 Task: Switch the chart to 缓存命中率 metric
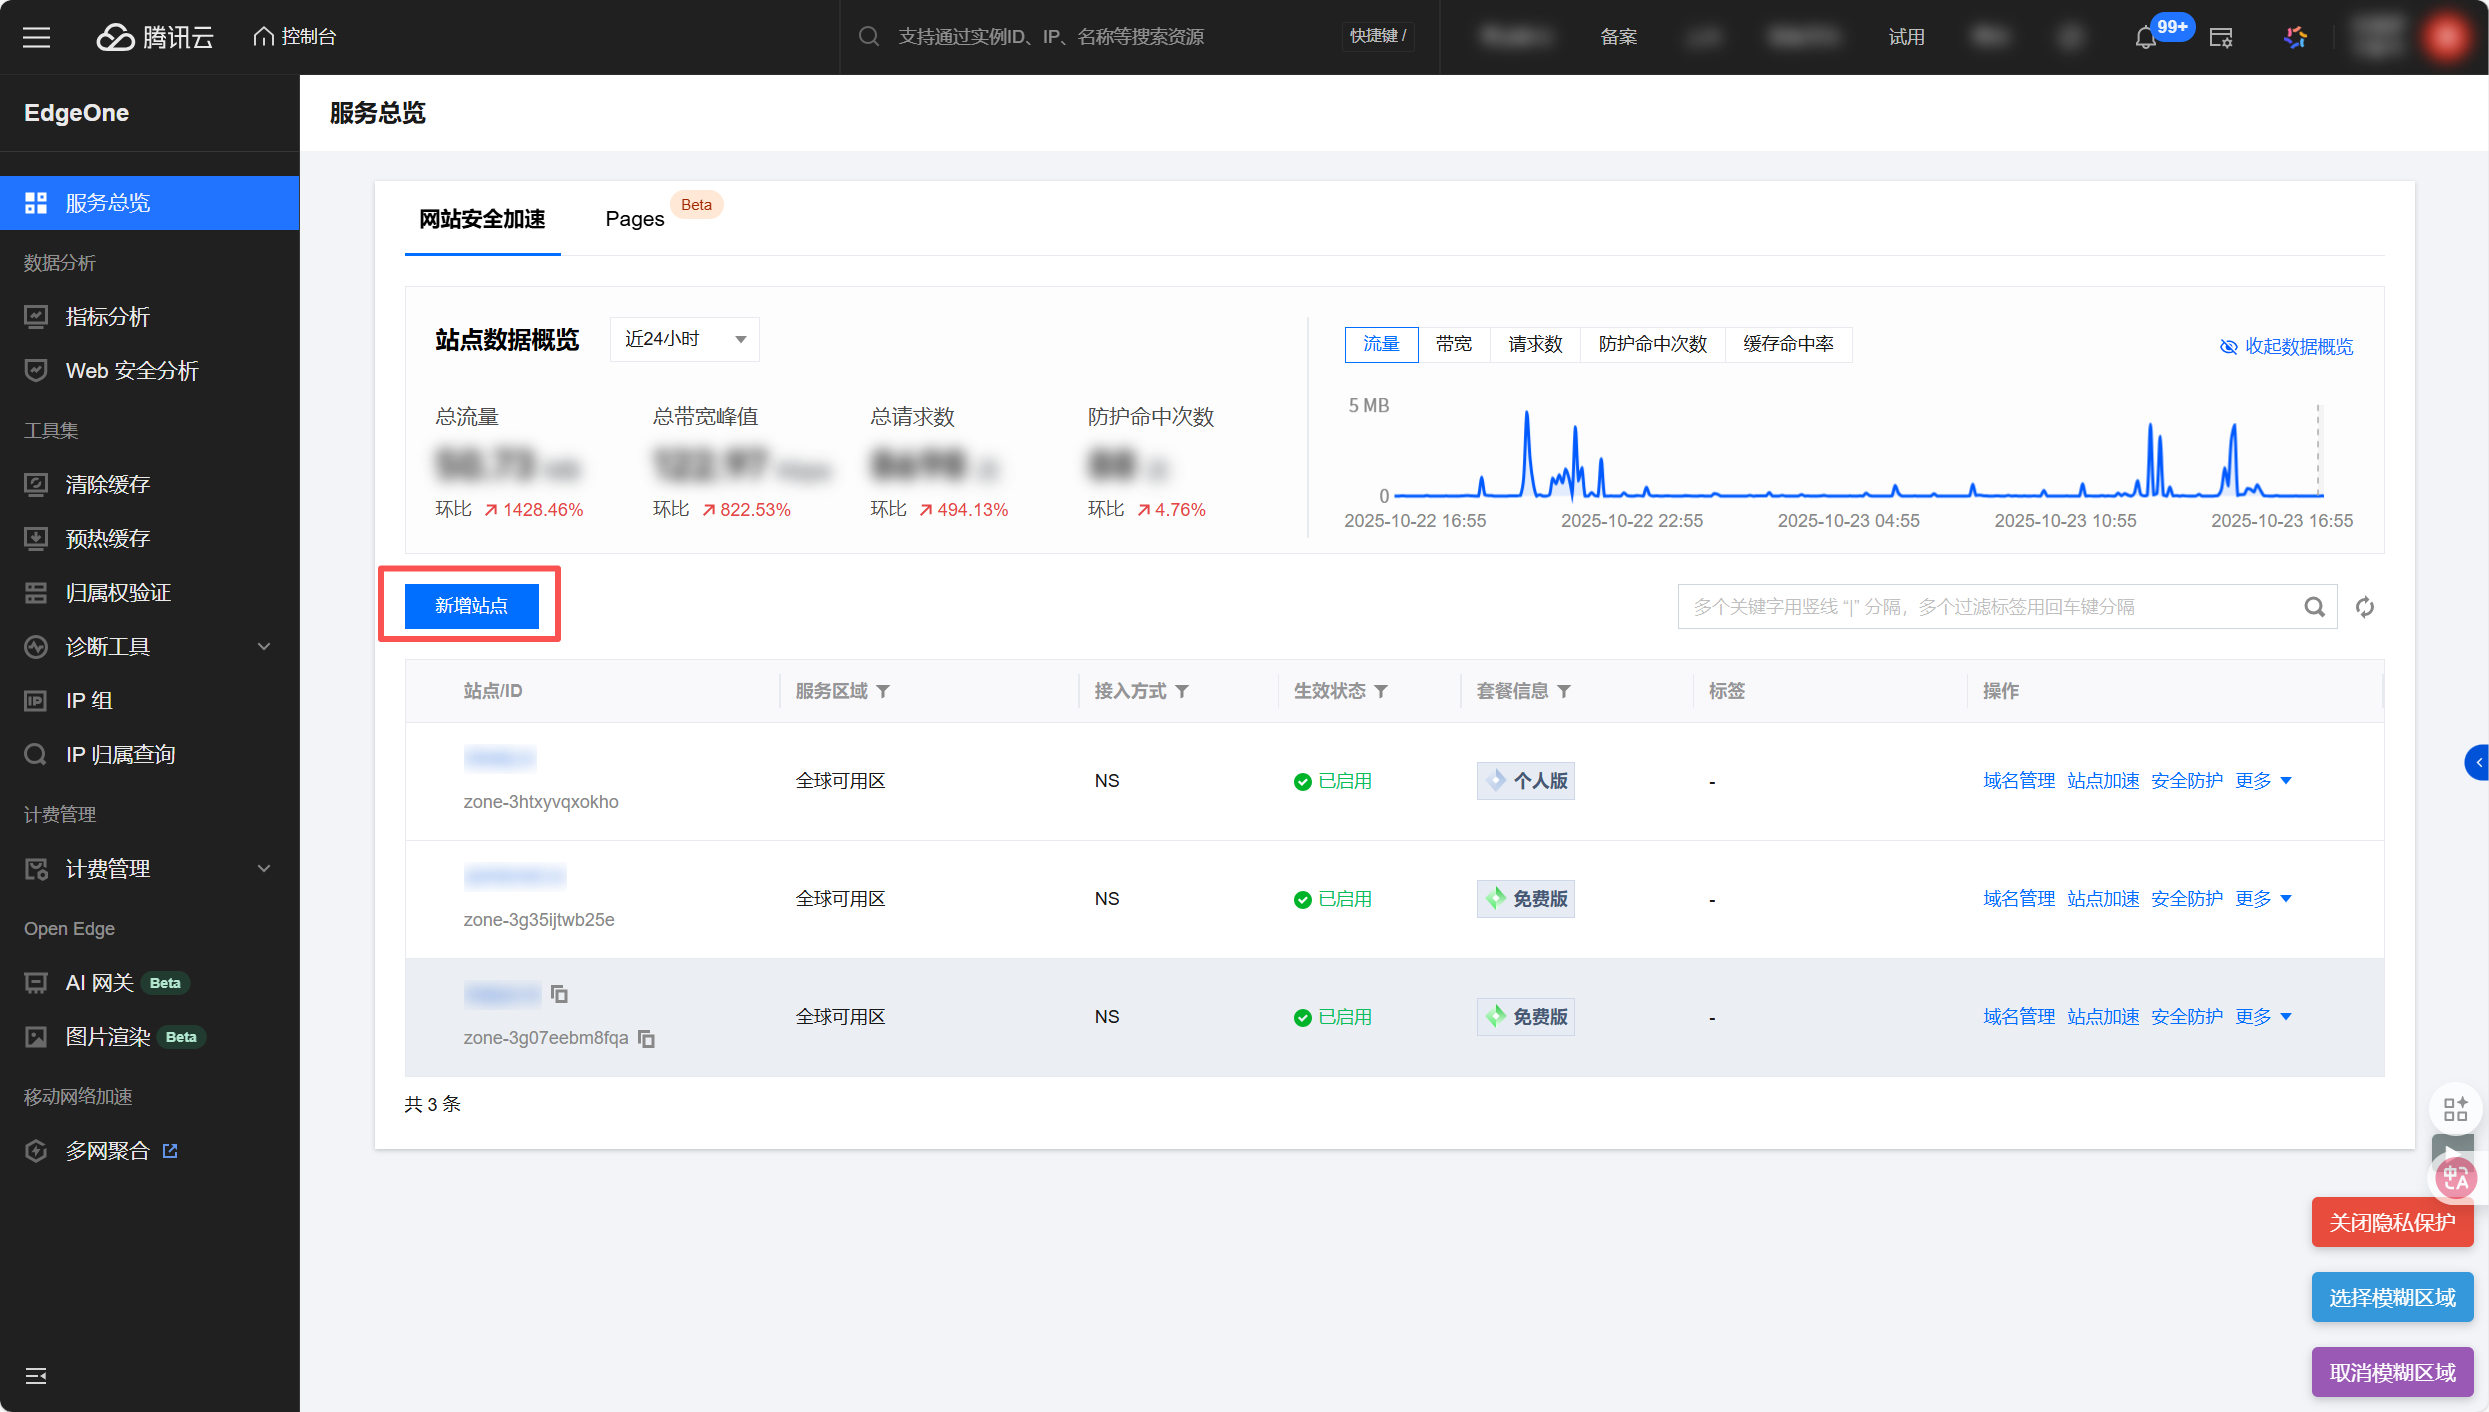click(1788, 344)
